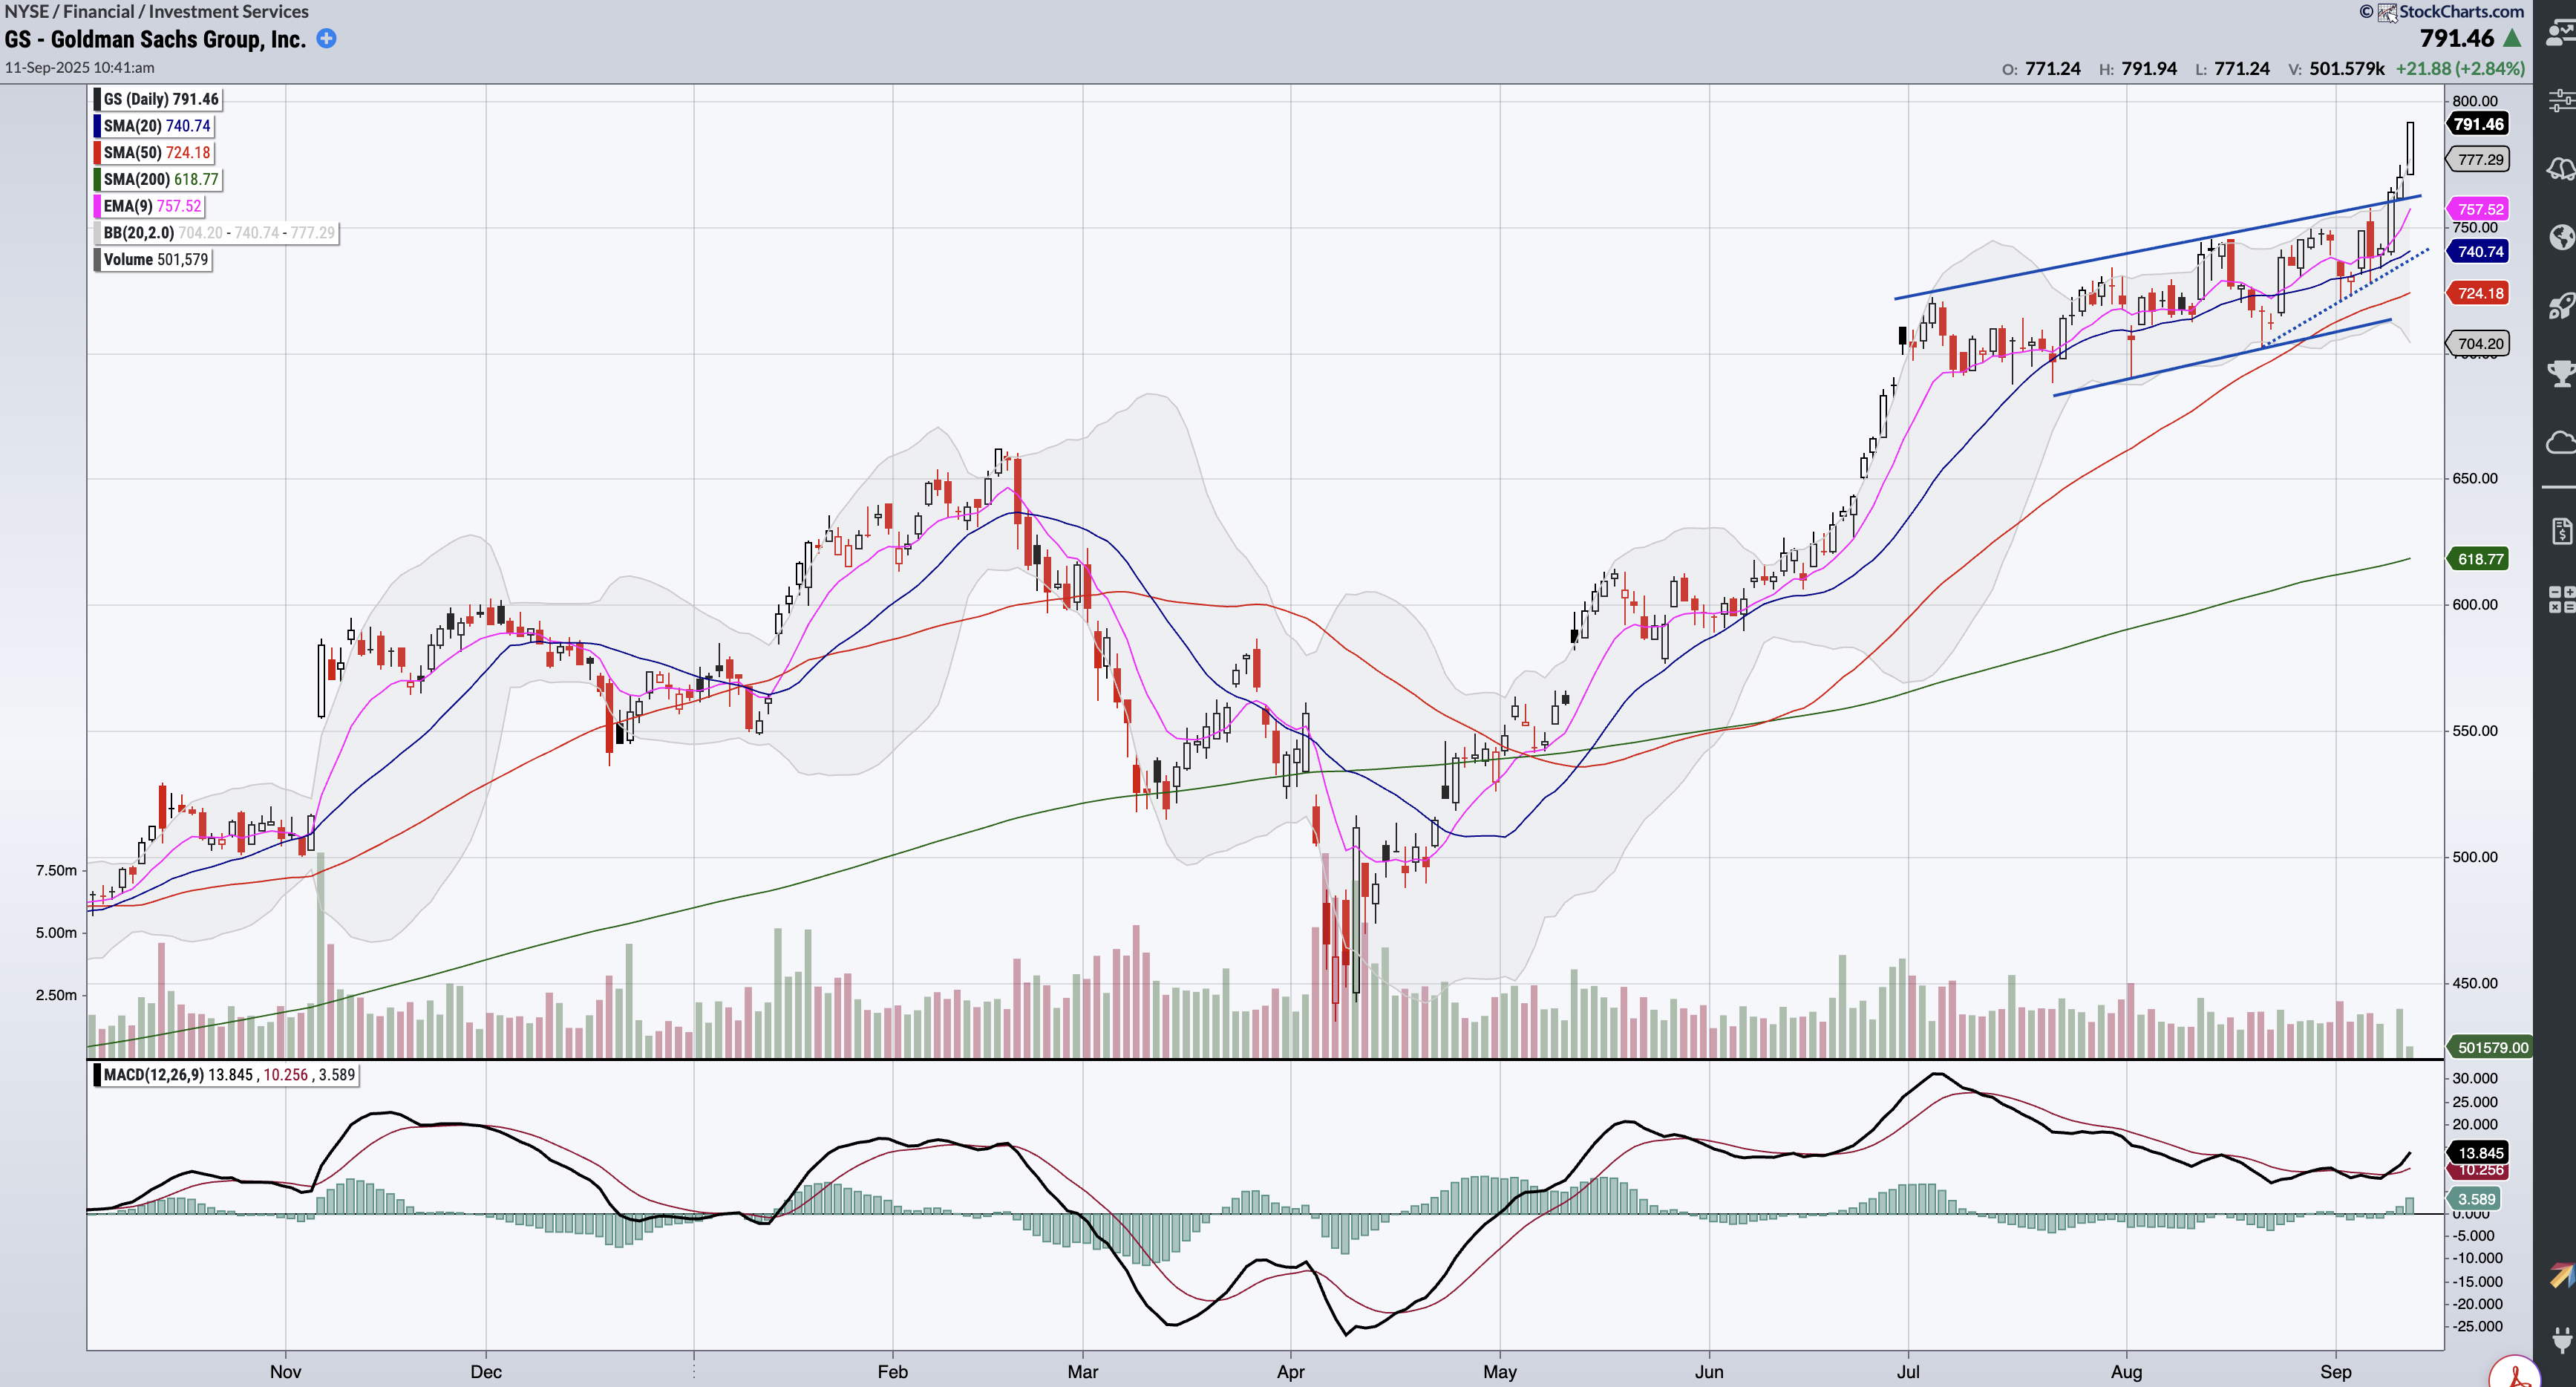
Task: Click the 791.46 current price marker
Action: (2479, 124)
